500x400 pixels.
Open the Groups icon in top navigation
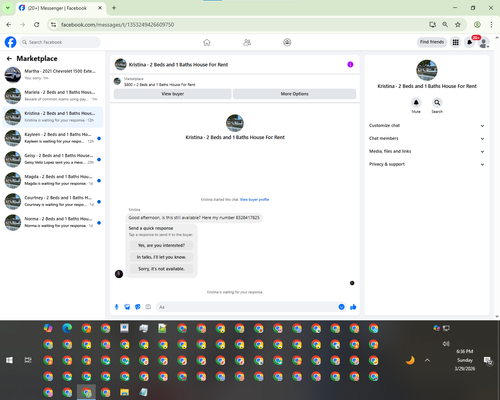[287, 42]
